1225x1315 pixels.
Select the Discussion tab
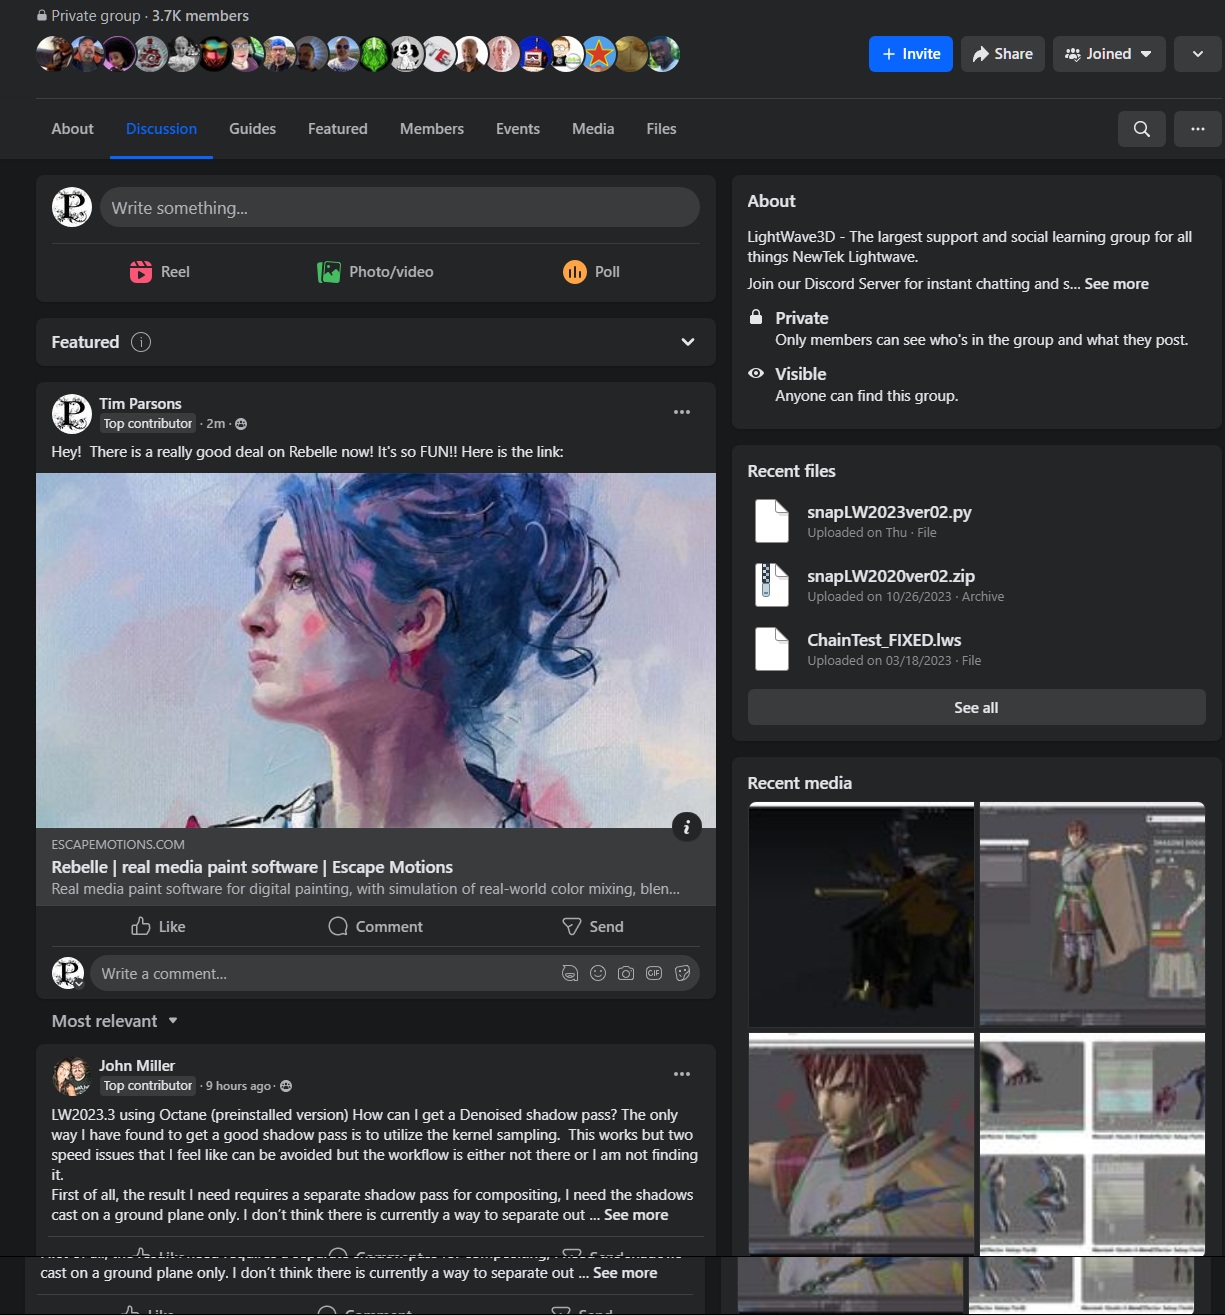point(161,129)
